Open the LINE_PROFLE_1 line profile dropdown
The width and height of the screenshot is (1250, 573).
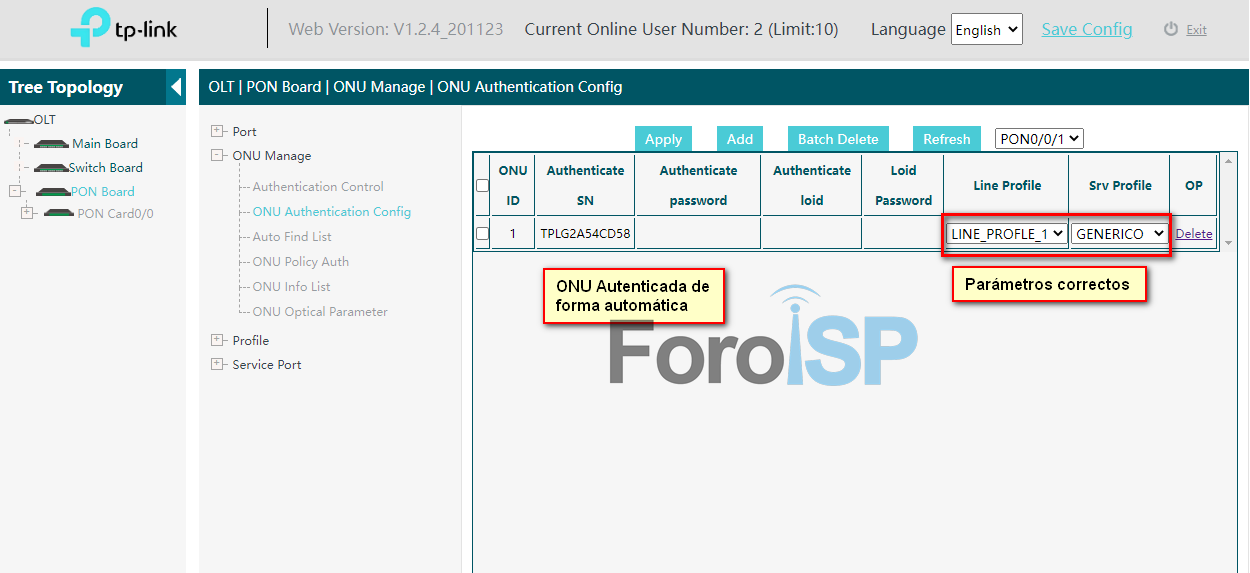pos(1006,234)
